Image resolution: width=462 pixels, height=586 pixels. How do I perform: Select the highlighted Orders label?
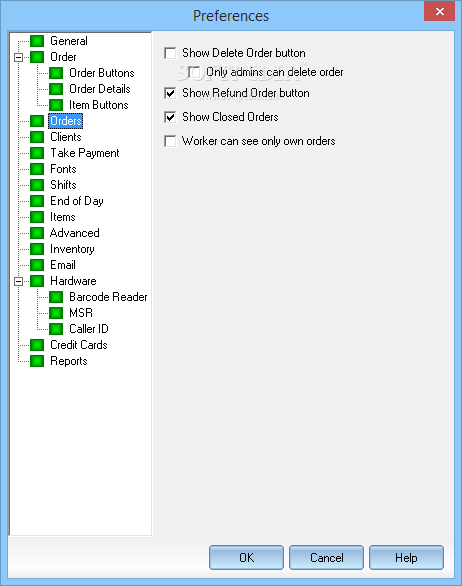pyautogui.click(x=66, y=121)
